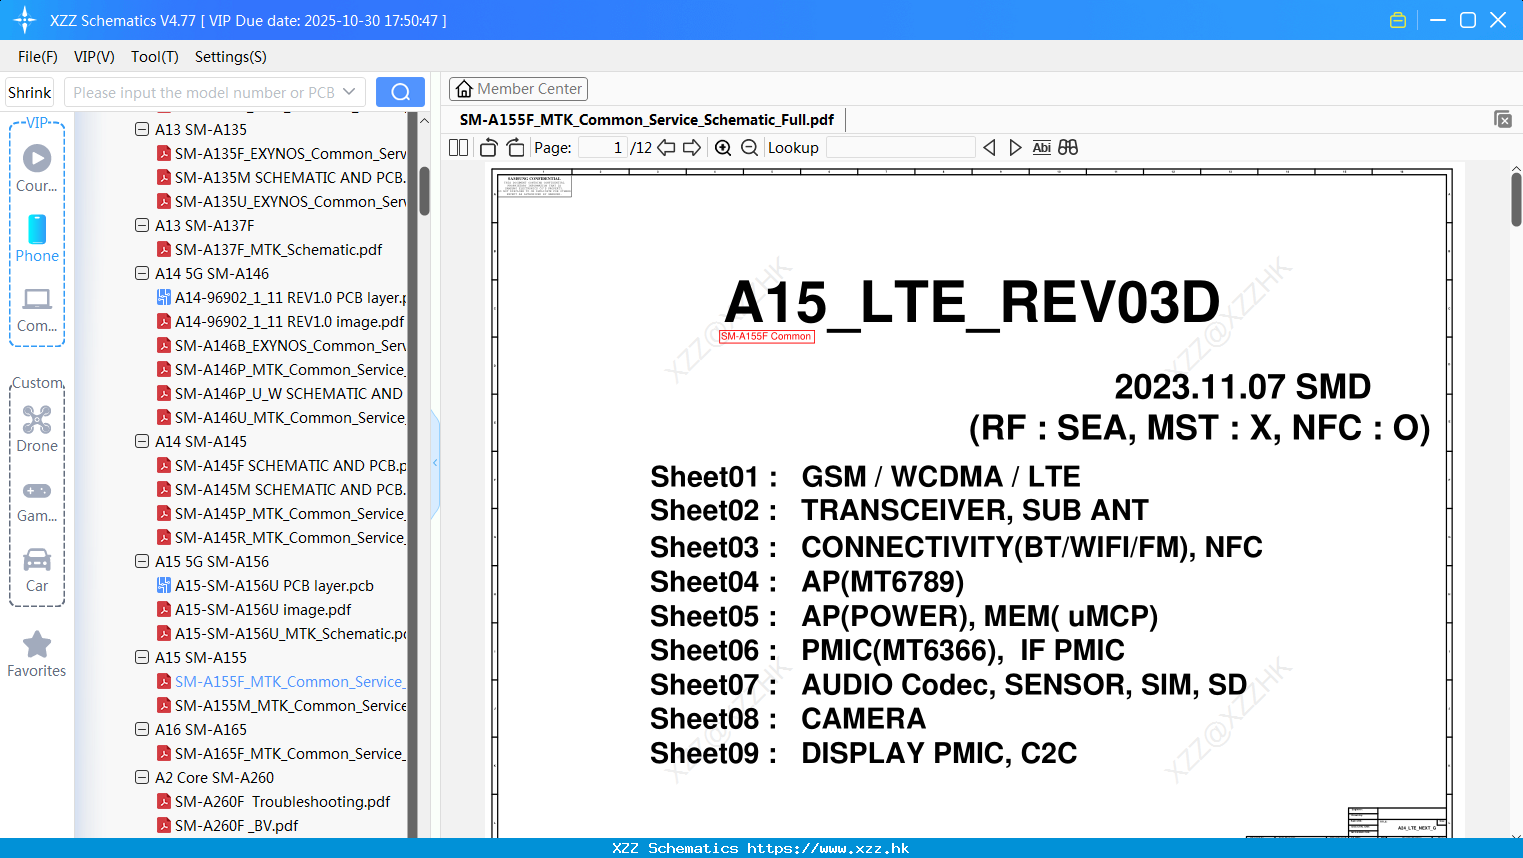1523x858 pixels.
Task: Click the detach window icon beside tab
Action: coord(1503,119)
